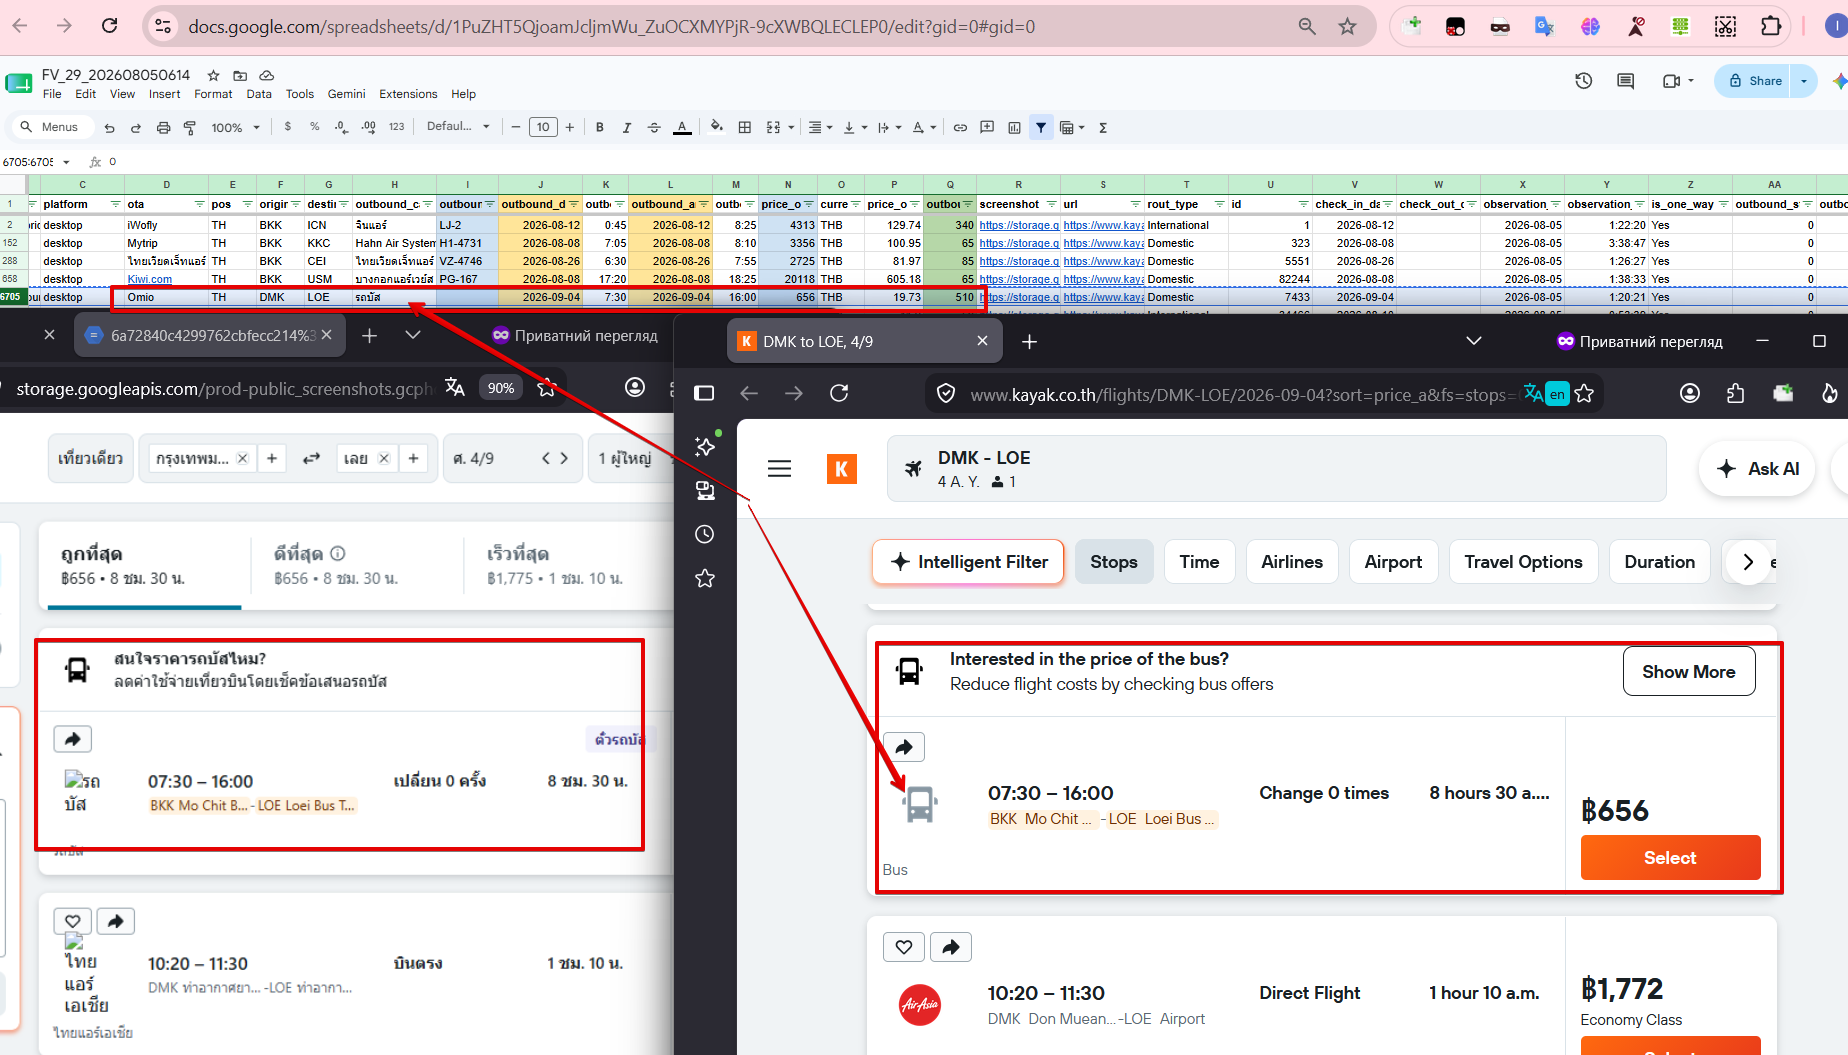Open the font family dropdown

458,126
